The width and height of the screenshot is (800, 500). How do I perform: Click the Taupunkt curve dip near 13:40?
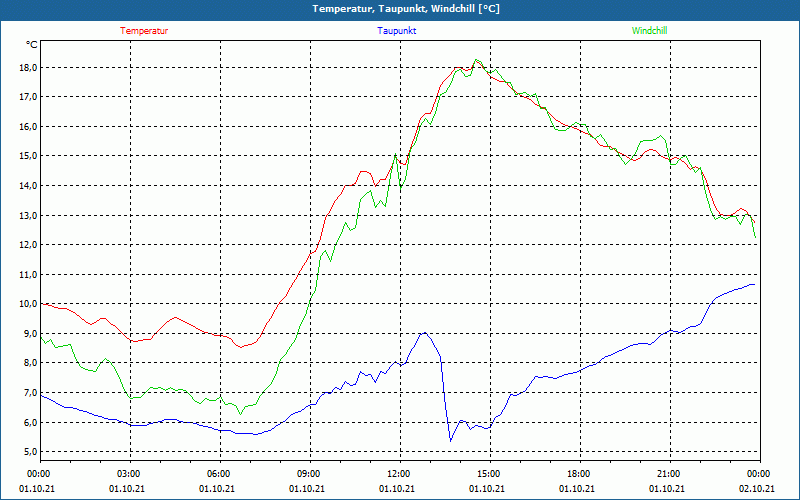pyautogui.click(x=450, y=440)
